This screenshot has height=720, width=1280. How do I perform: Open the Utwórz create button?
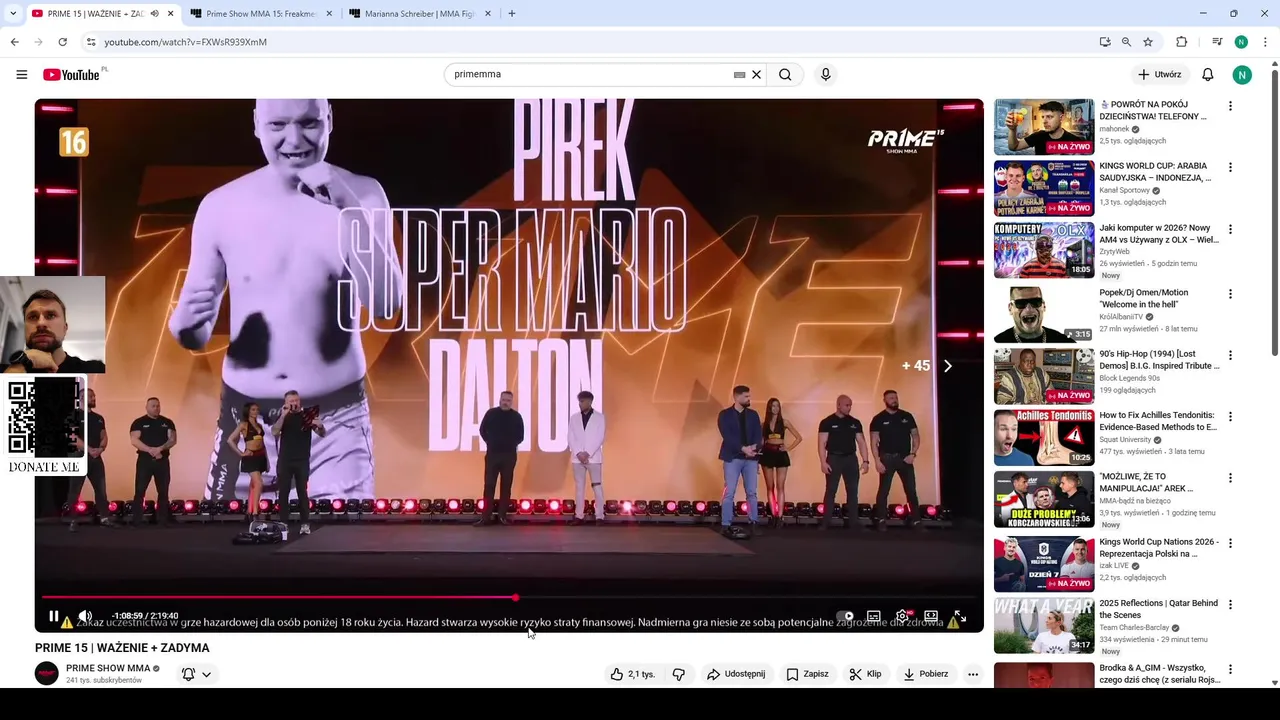pyautogui.click(x=1160, y=74)
